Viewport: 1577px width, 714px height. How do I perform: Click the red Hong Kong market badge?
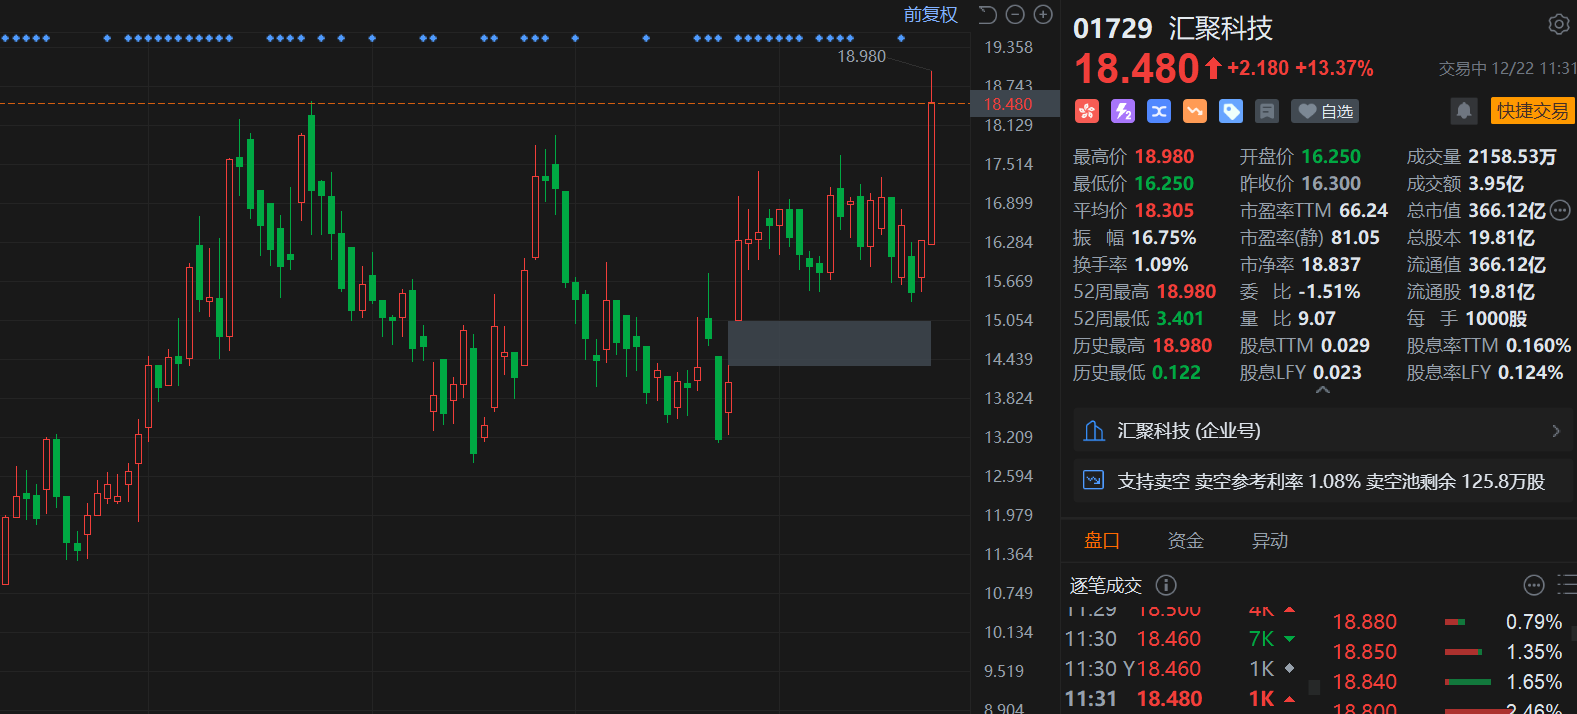pyautogui.click(x=1087, y=111)
